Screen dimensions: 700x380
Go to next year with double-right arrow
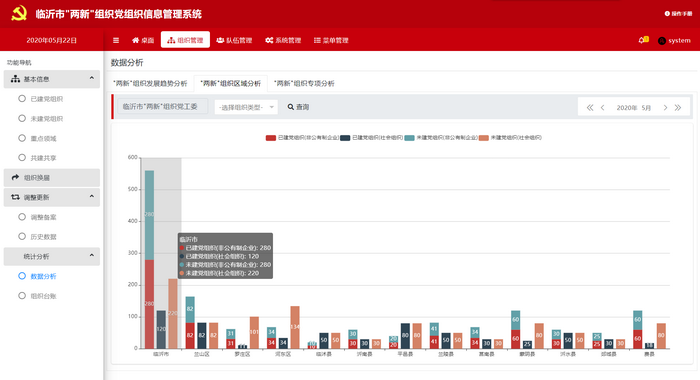(678, 108)
